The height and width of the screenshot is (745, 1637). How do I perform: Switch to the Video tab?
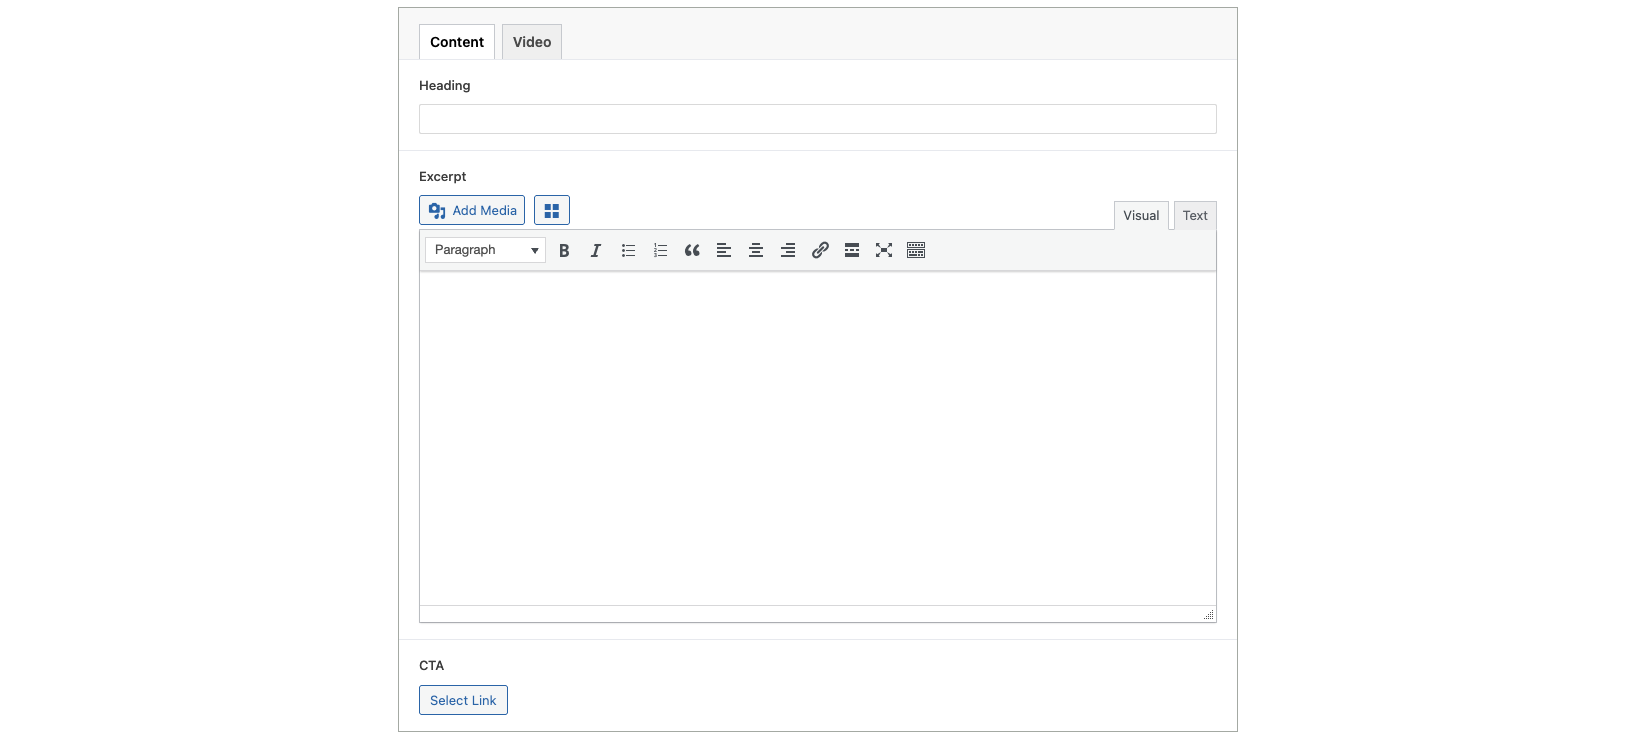pyautogui.click(x=532, y=42)
